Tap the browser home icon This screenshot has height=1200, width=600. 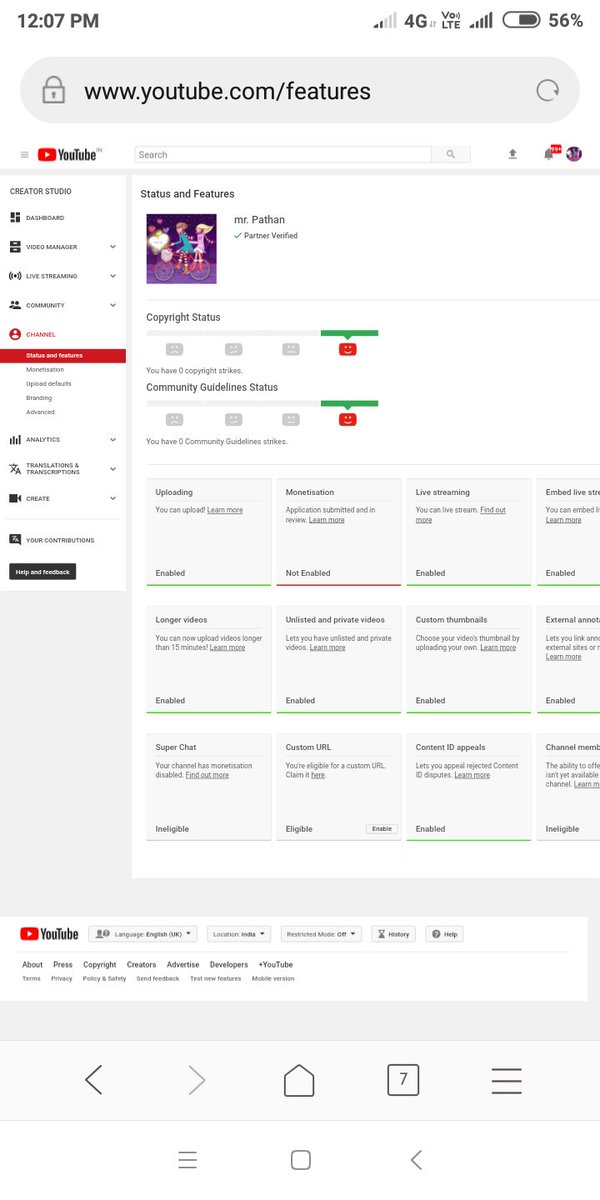(299, 1080)
